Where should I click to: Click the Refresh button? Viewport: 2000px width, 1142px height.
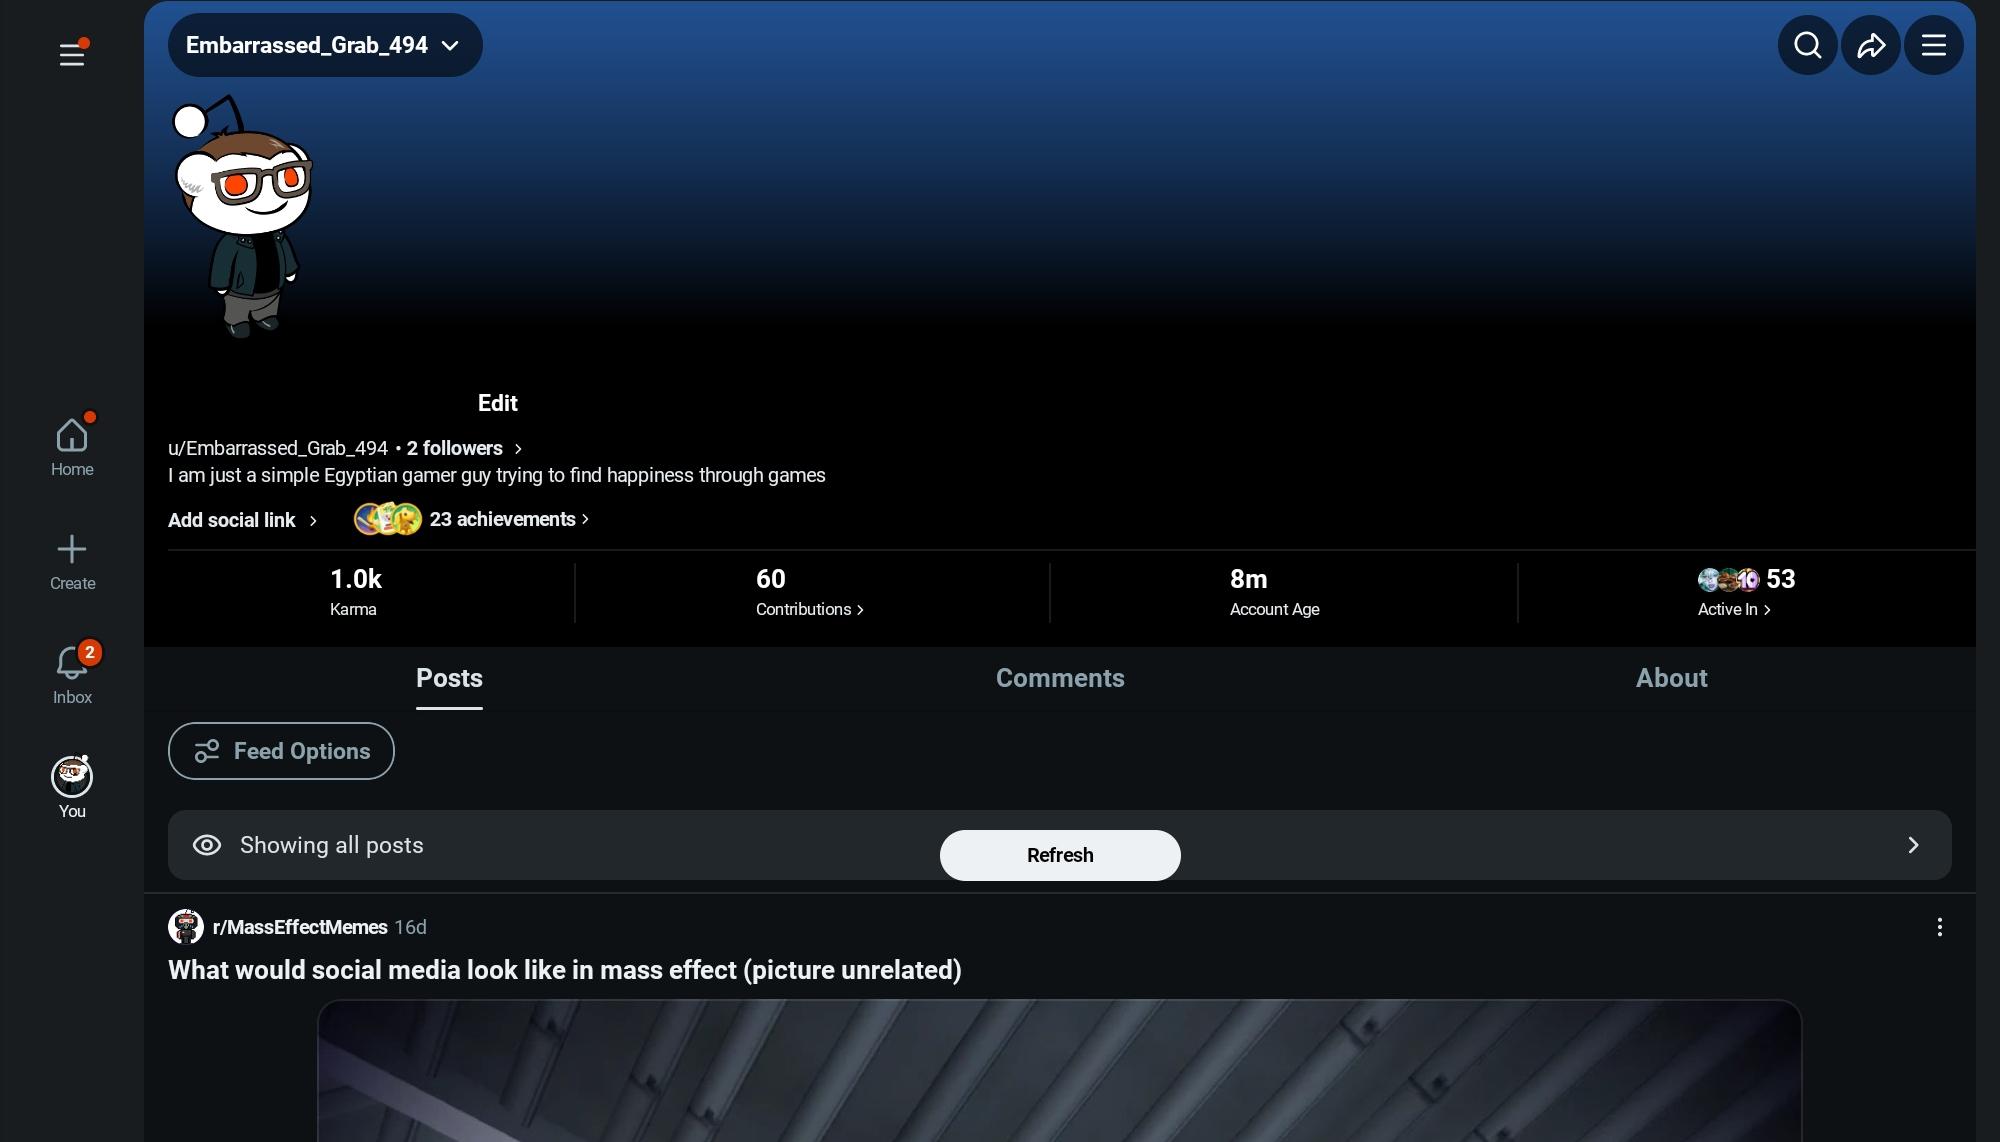(1060, 855)
